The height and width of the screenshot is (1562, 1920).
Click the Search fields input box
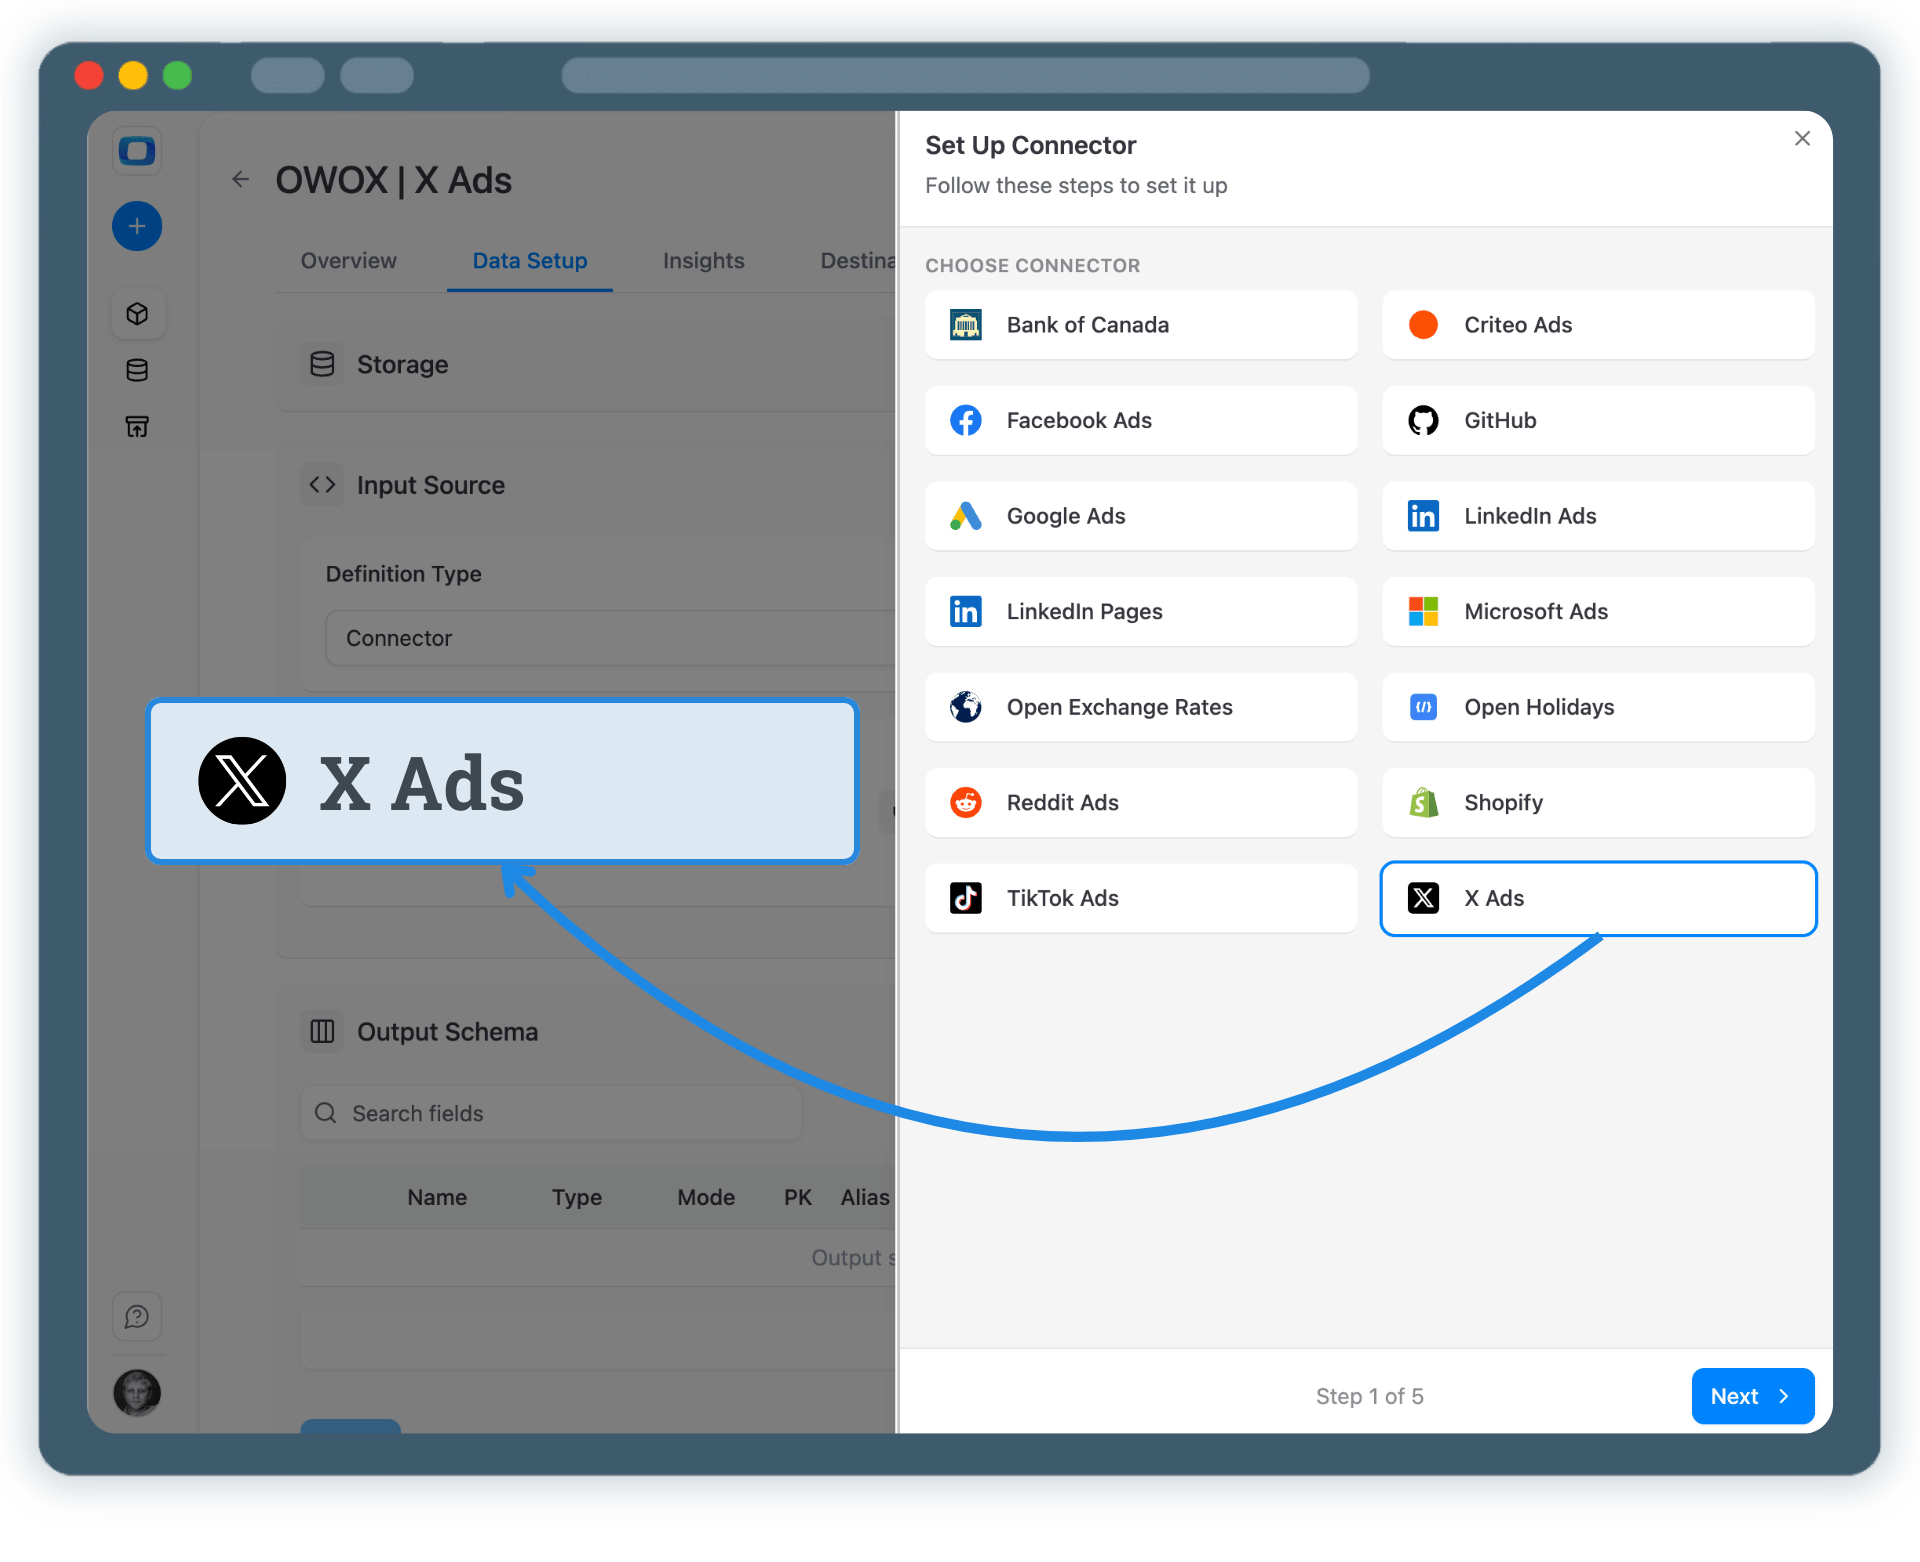tap(550, 1113)
